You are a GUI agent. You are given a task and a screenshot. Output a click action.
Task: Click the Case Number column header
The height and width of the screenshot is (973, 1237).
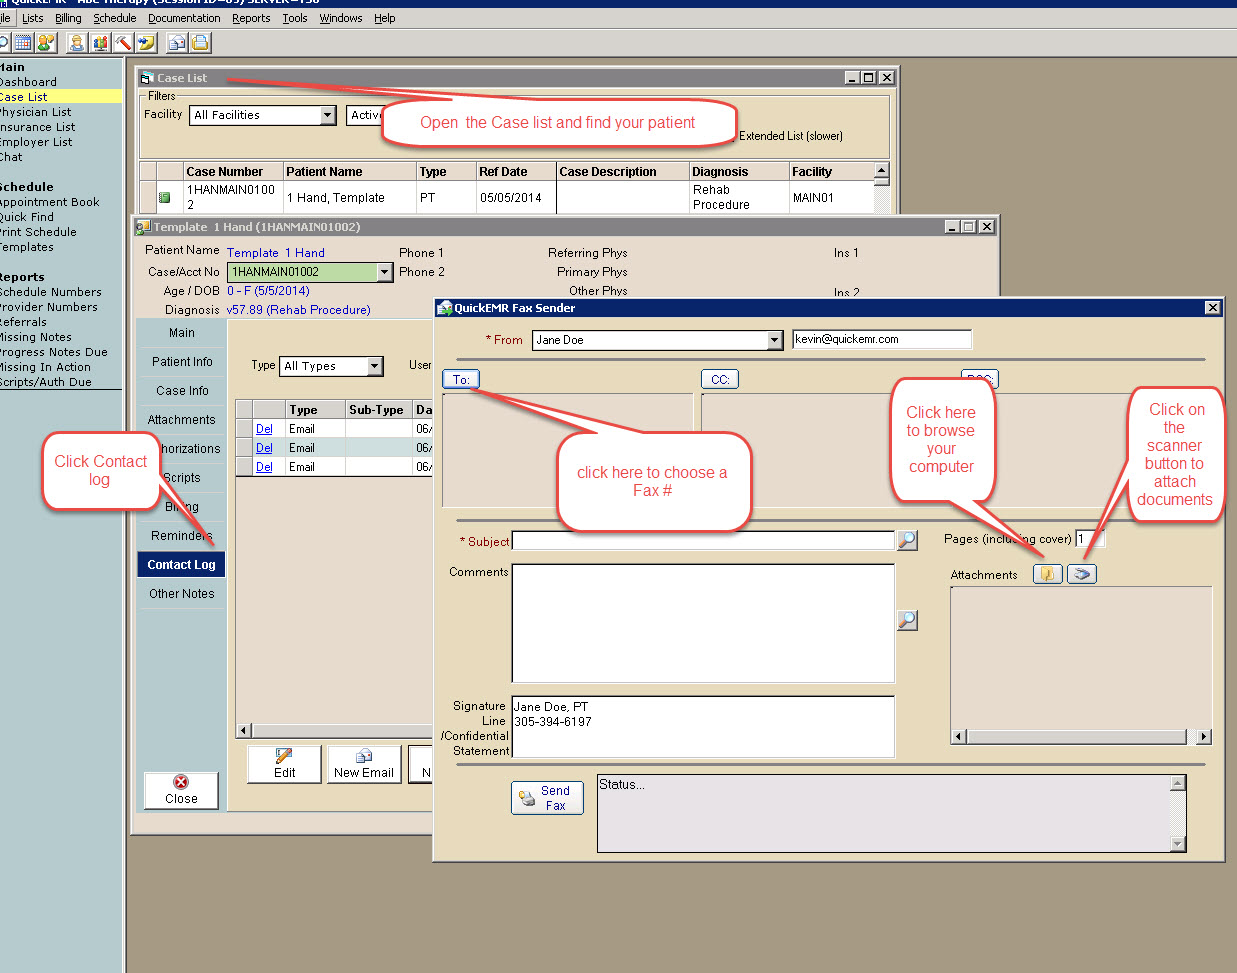pos(233,172)
